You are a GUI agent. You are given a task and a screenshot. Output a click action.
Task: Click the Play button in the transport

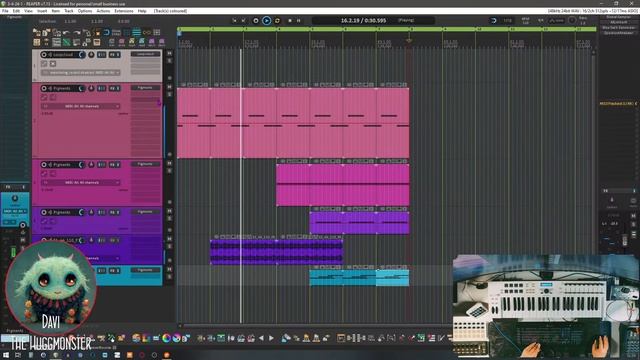(267, 20)
